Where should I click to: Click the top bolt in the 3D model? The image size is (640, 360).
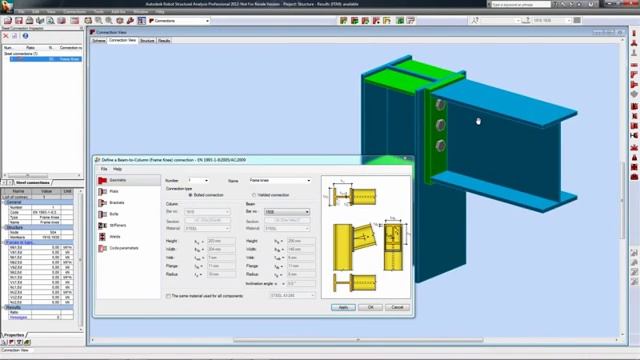tap(440, 104)
